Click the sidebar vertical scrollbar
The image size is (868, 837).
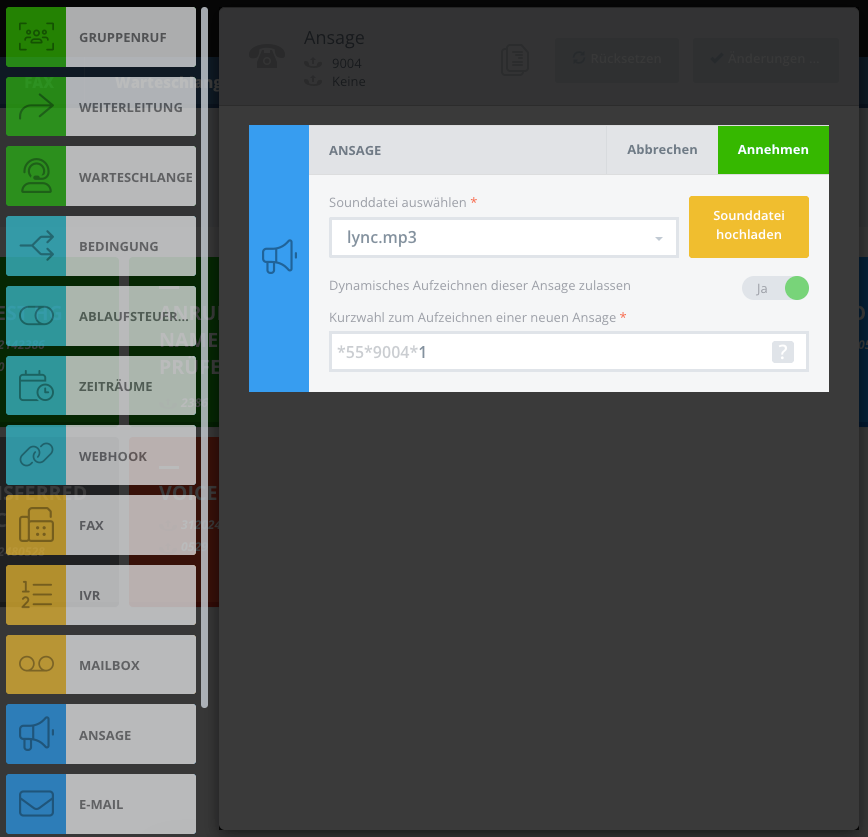click(x=204, y=357)
